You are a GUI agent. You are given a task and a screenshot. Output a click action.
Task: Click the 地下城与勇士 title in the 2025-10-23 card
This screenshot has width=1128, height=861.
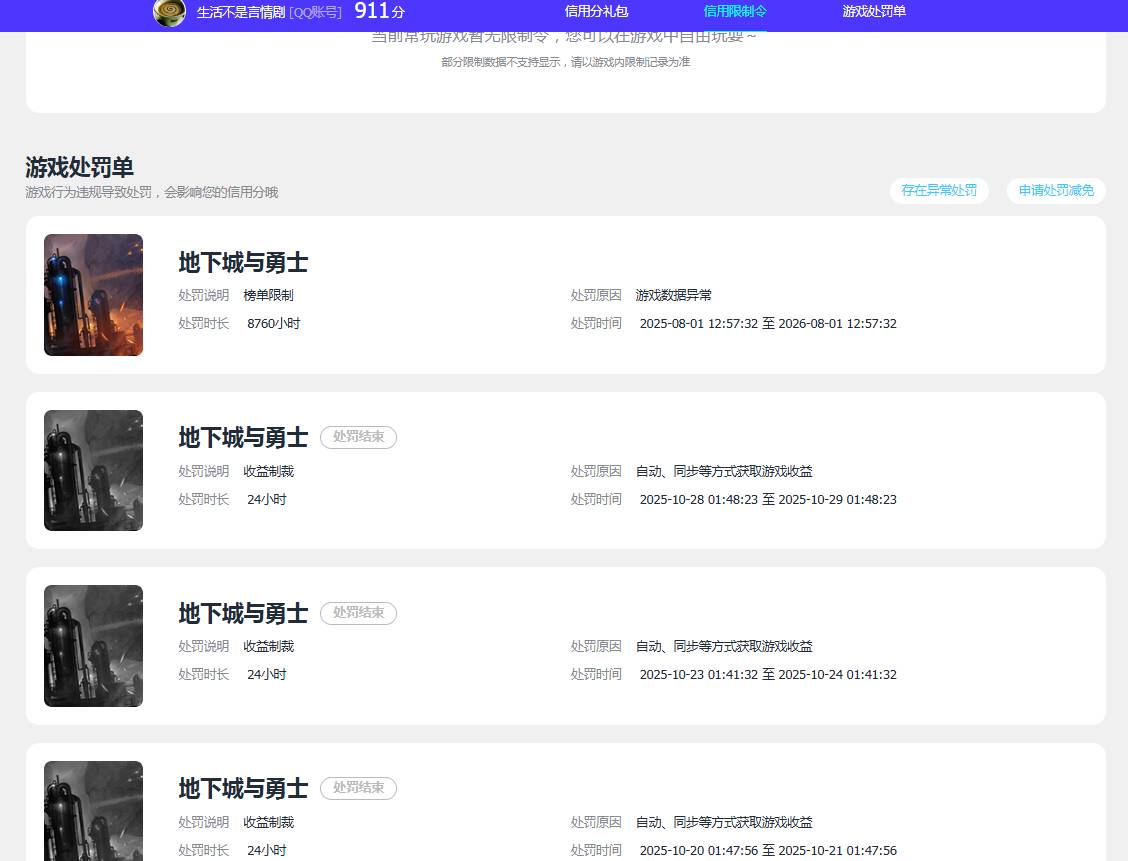243,613
